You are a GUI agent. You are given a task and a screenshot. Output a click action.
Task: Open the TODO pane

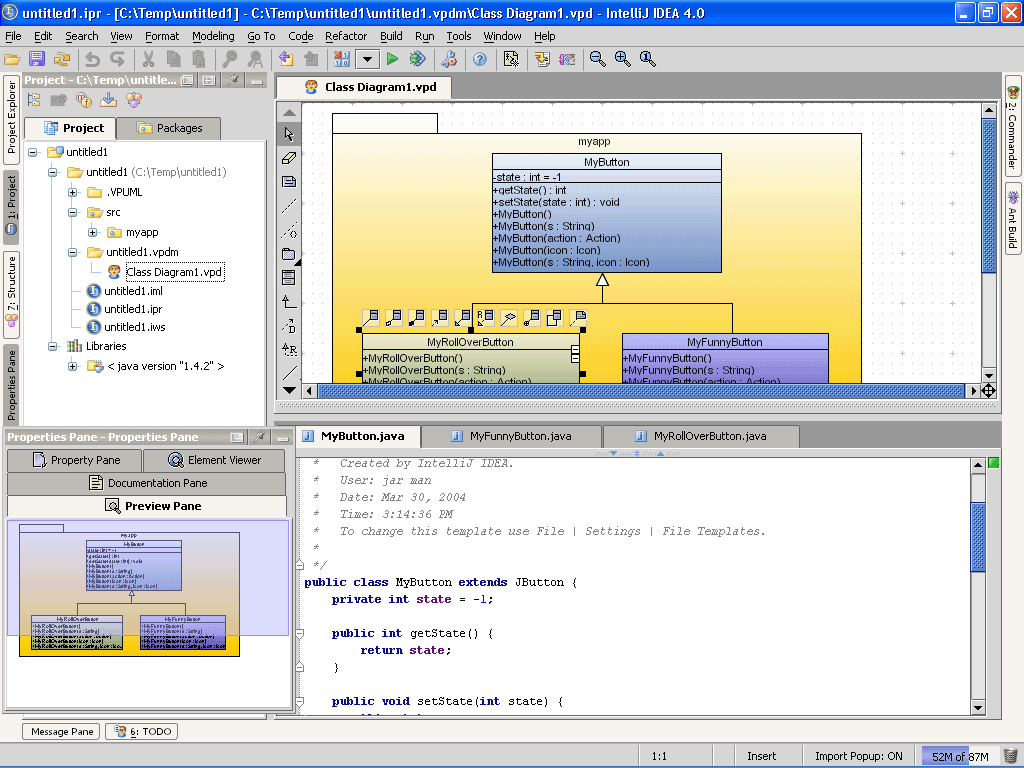141,731
